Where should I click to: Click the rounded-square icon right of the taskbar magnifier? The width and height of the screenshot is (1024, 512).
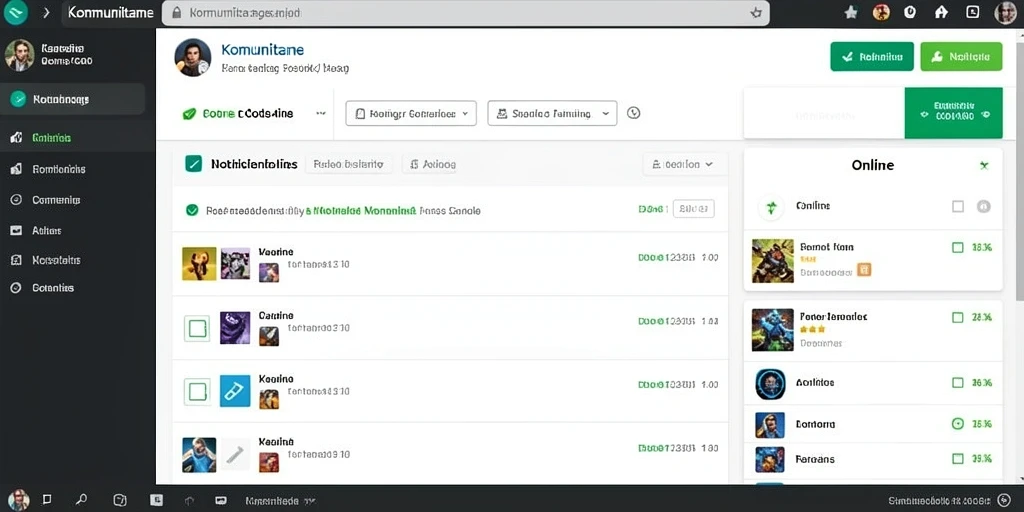(x=120, y=500)
